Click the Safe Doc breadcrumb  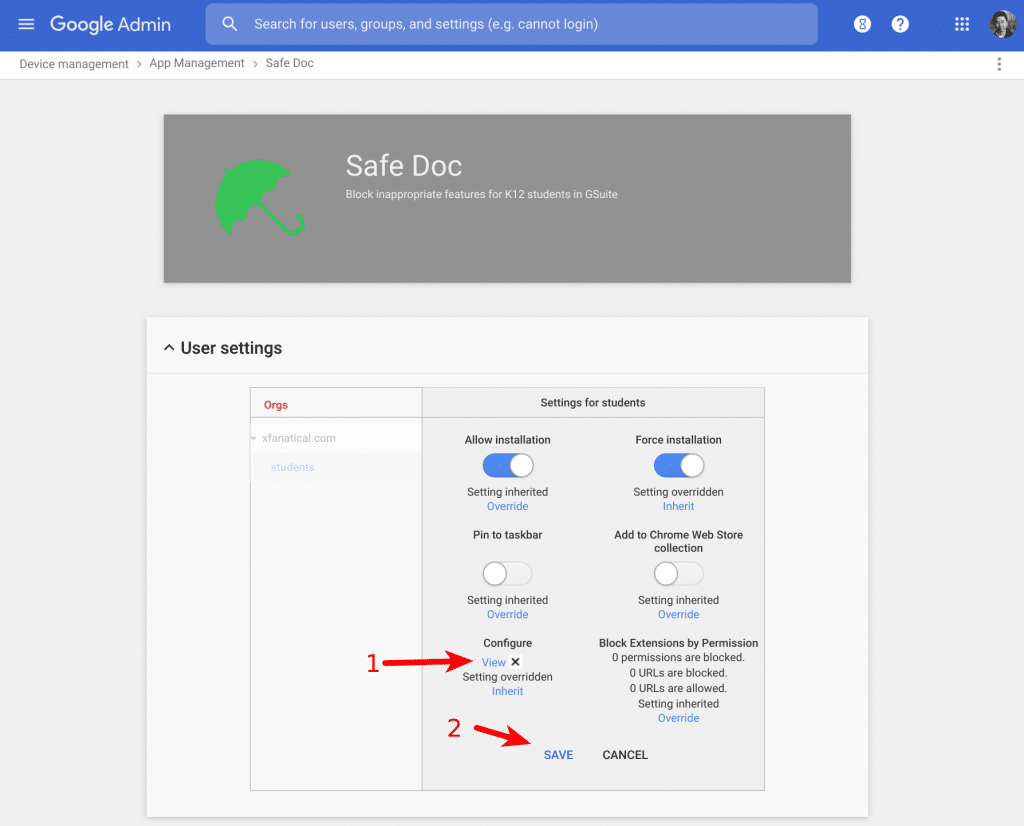pyautogui.click(x=289, y=63)
